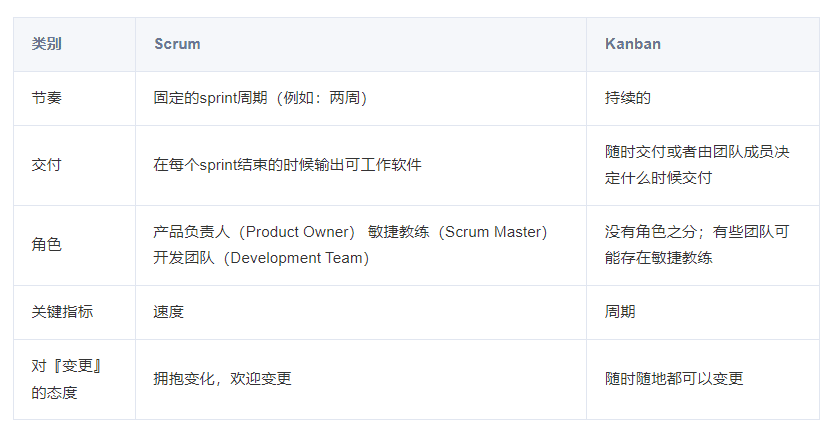Click the 随时交付或者由团队成员决定 cell

click(697, 165)
